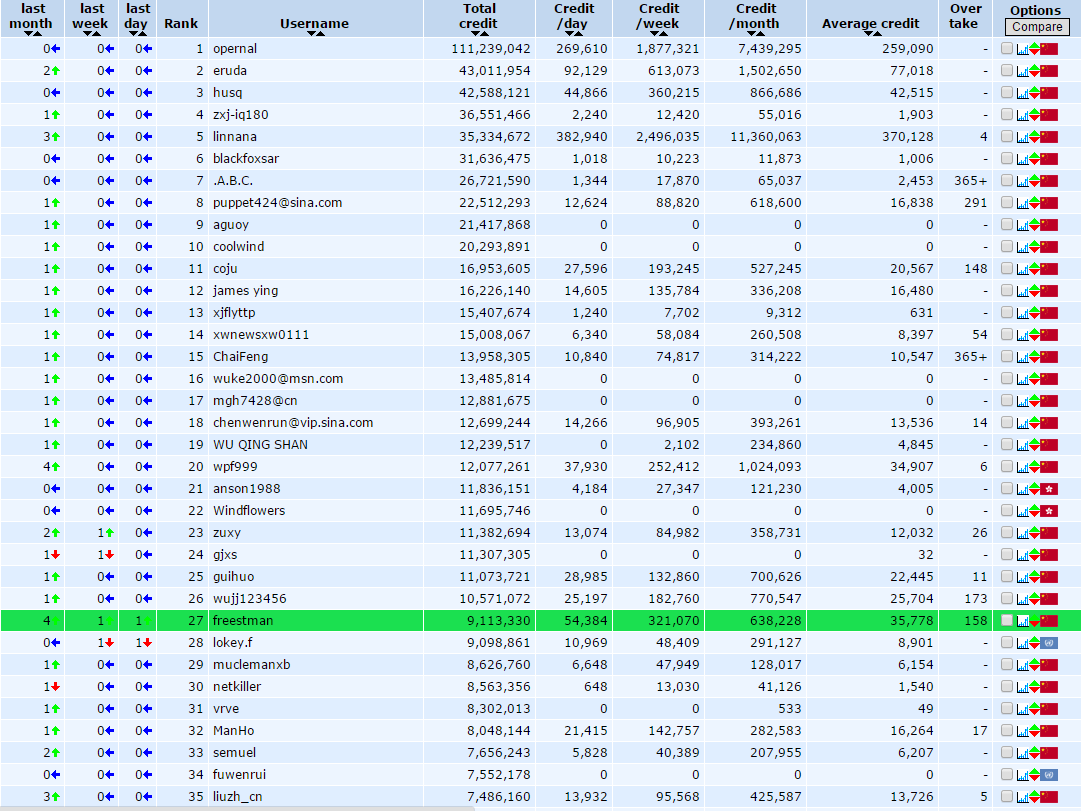Tick the compare checkbox for opernal
The width and height of the screenshot is (1081, 811).
tap(1007, 48)
